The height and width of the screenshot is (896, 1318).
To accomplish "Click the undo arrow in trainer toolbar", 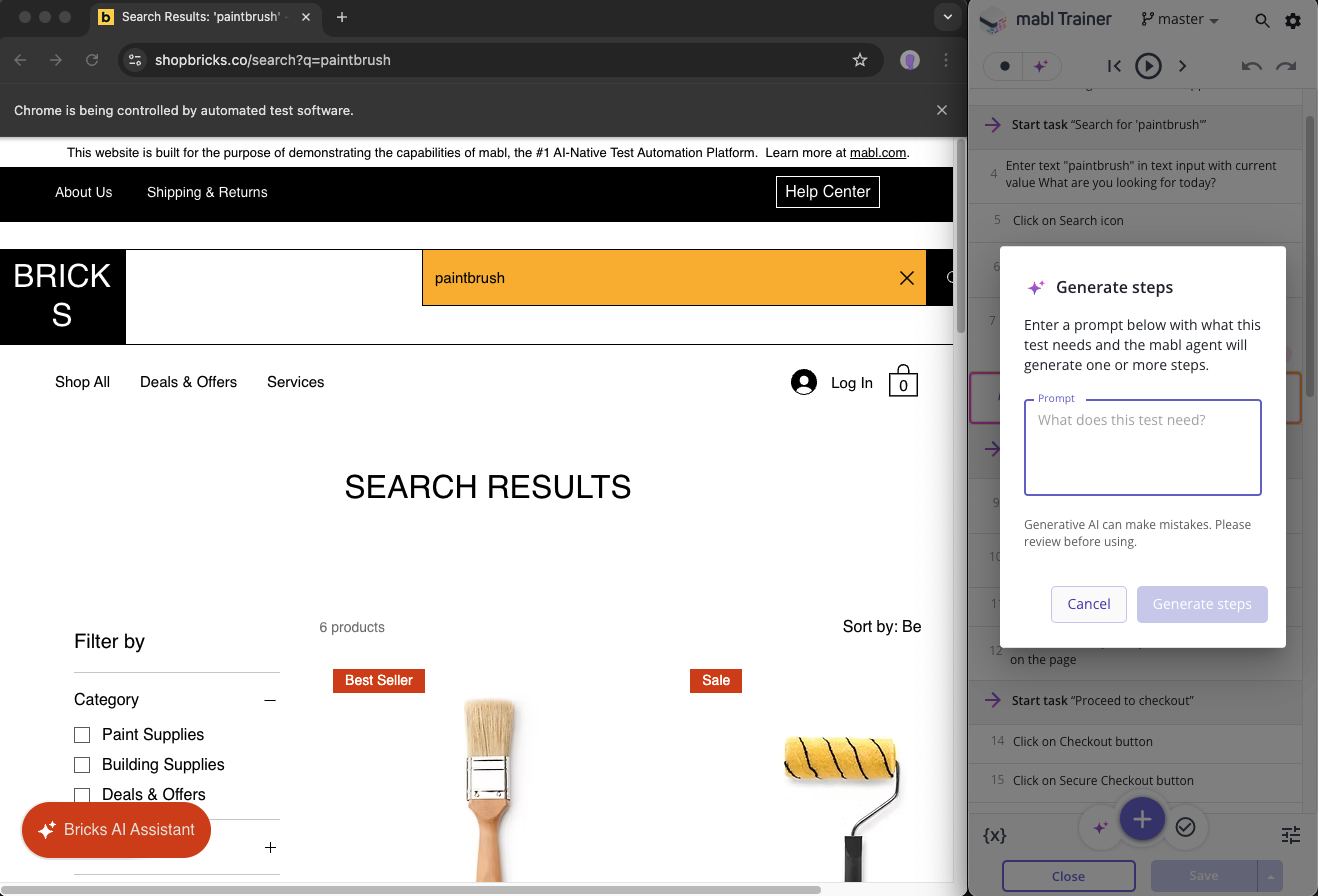I will coord(1251,66).
